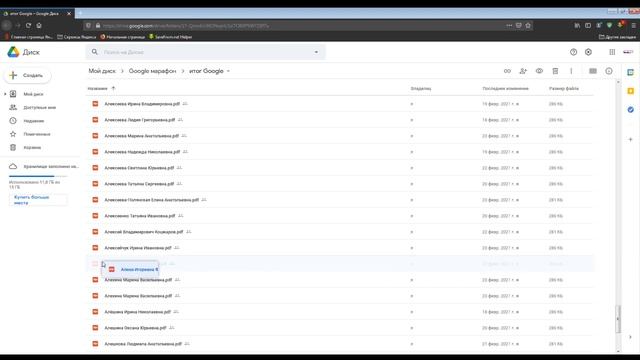This screenshot has width=640, height=360.
Task: Click the Название column header
Action: pos(97,88)
